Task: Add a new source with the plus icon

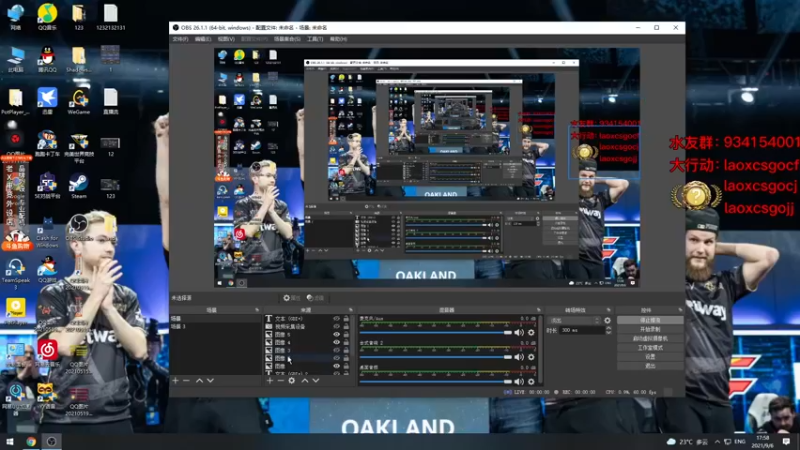Action: tap(270, 381)
